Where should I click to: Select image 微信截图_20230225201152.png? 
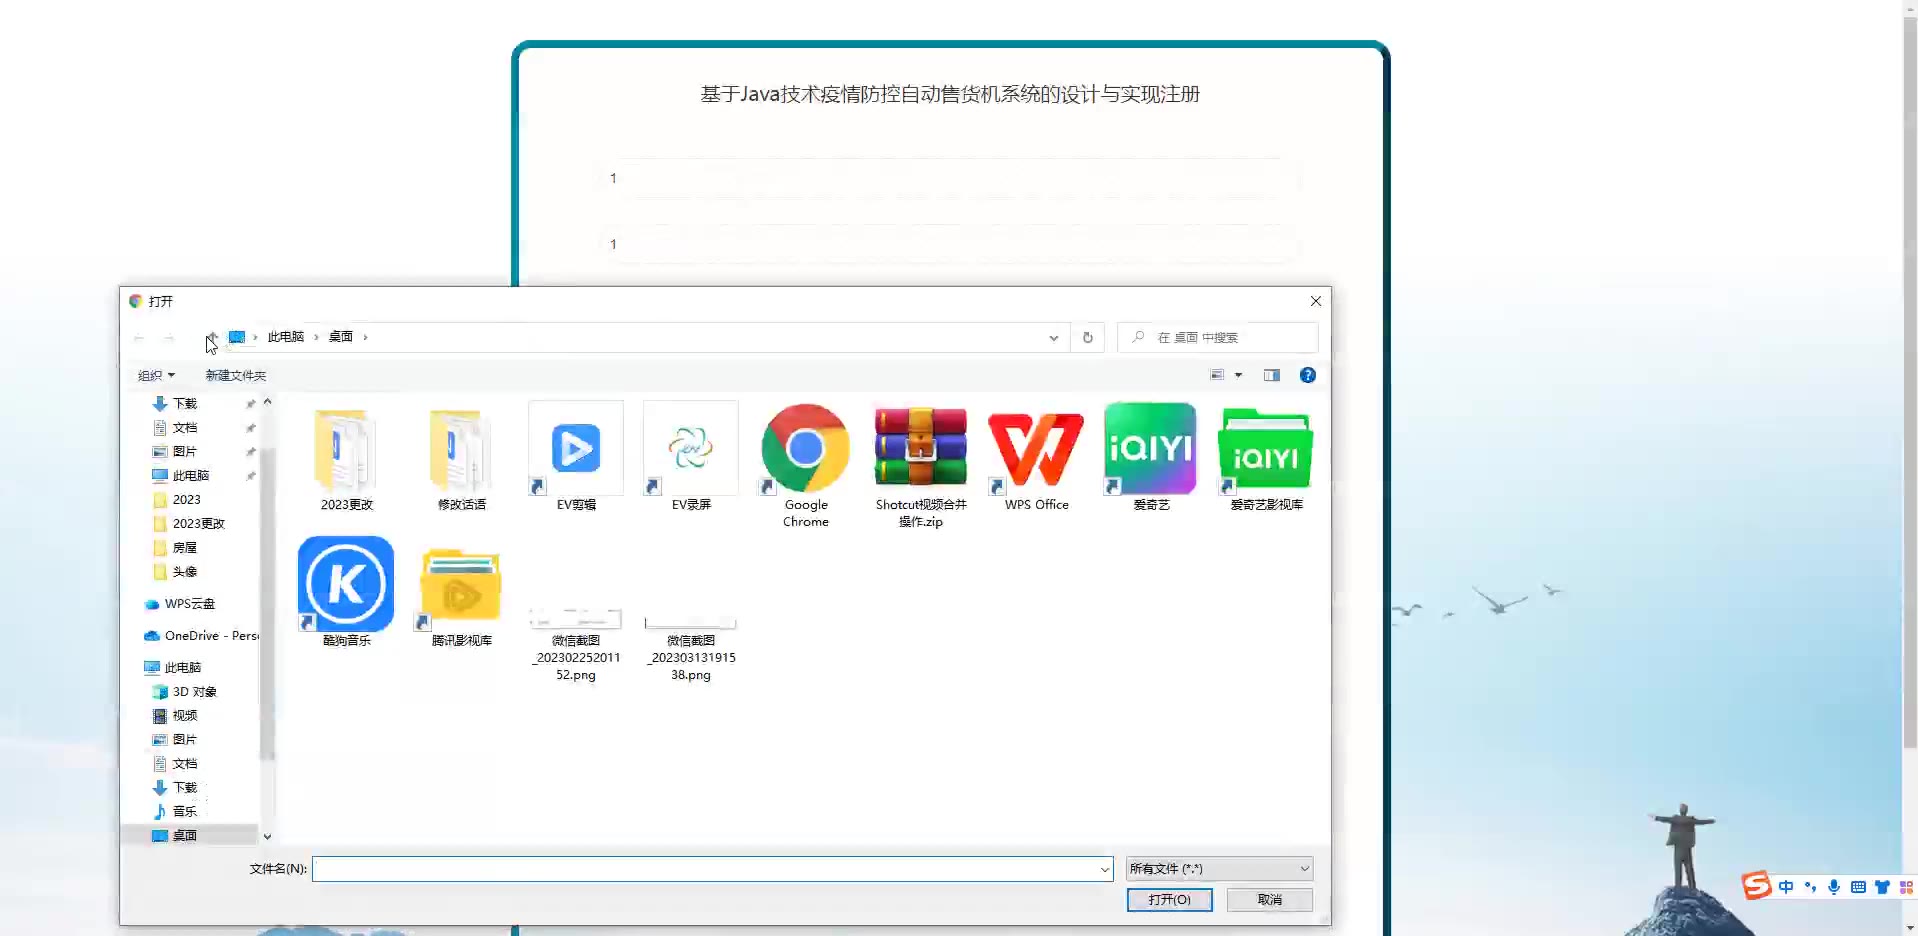pos(576,645)
